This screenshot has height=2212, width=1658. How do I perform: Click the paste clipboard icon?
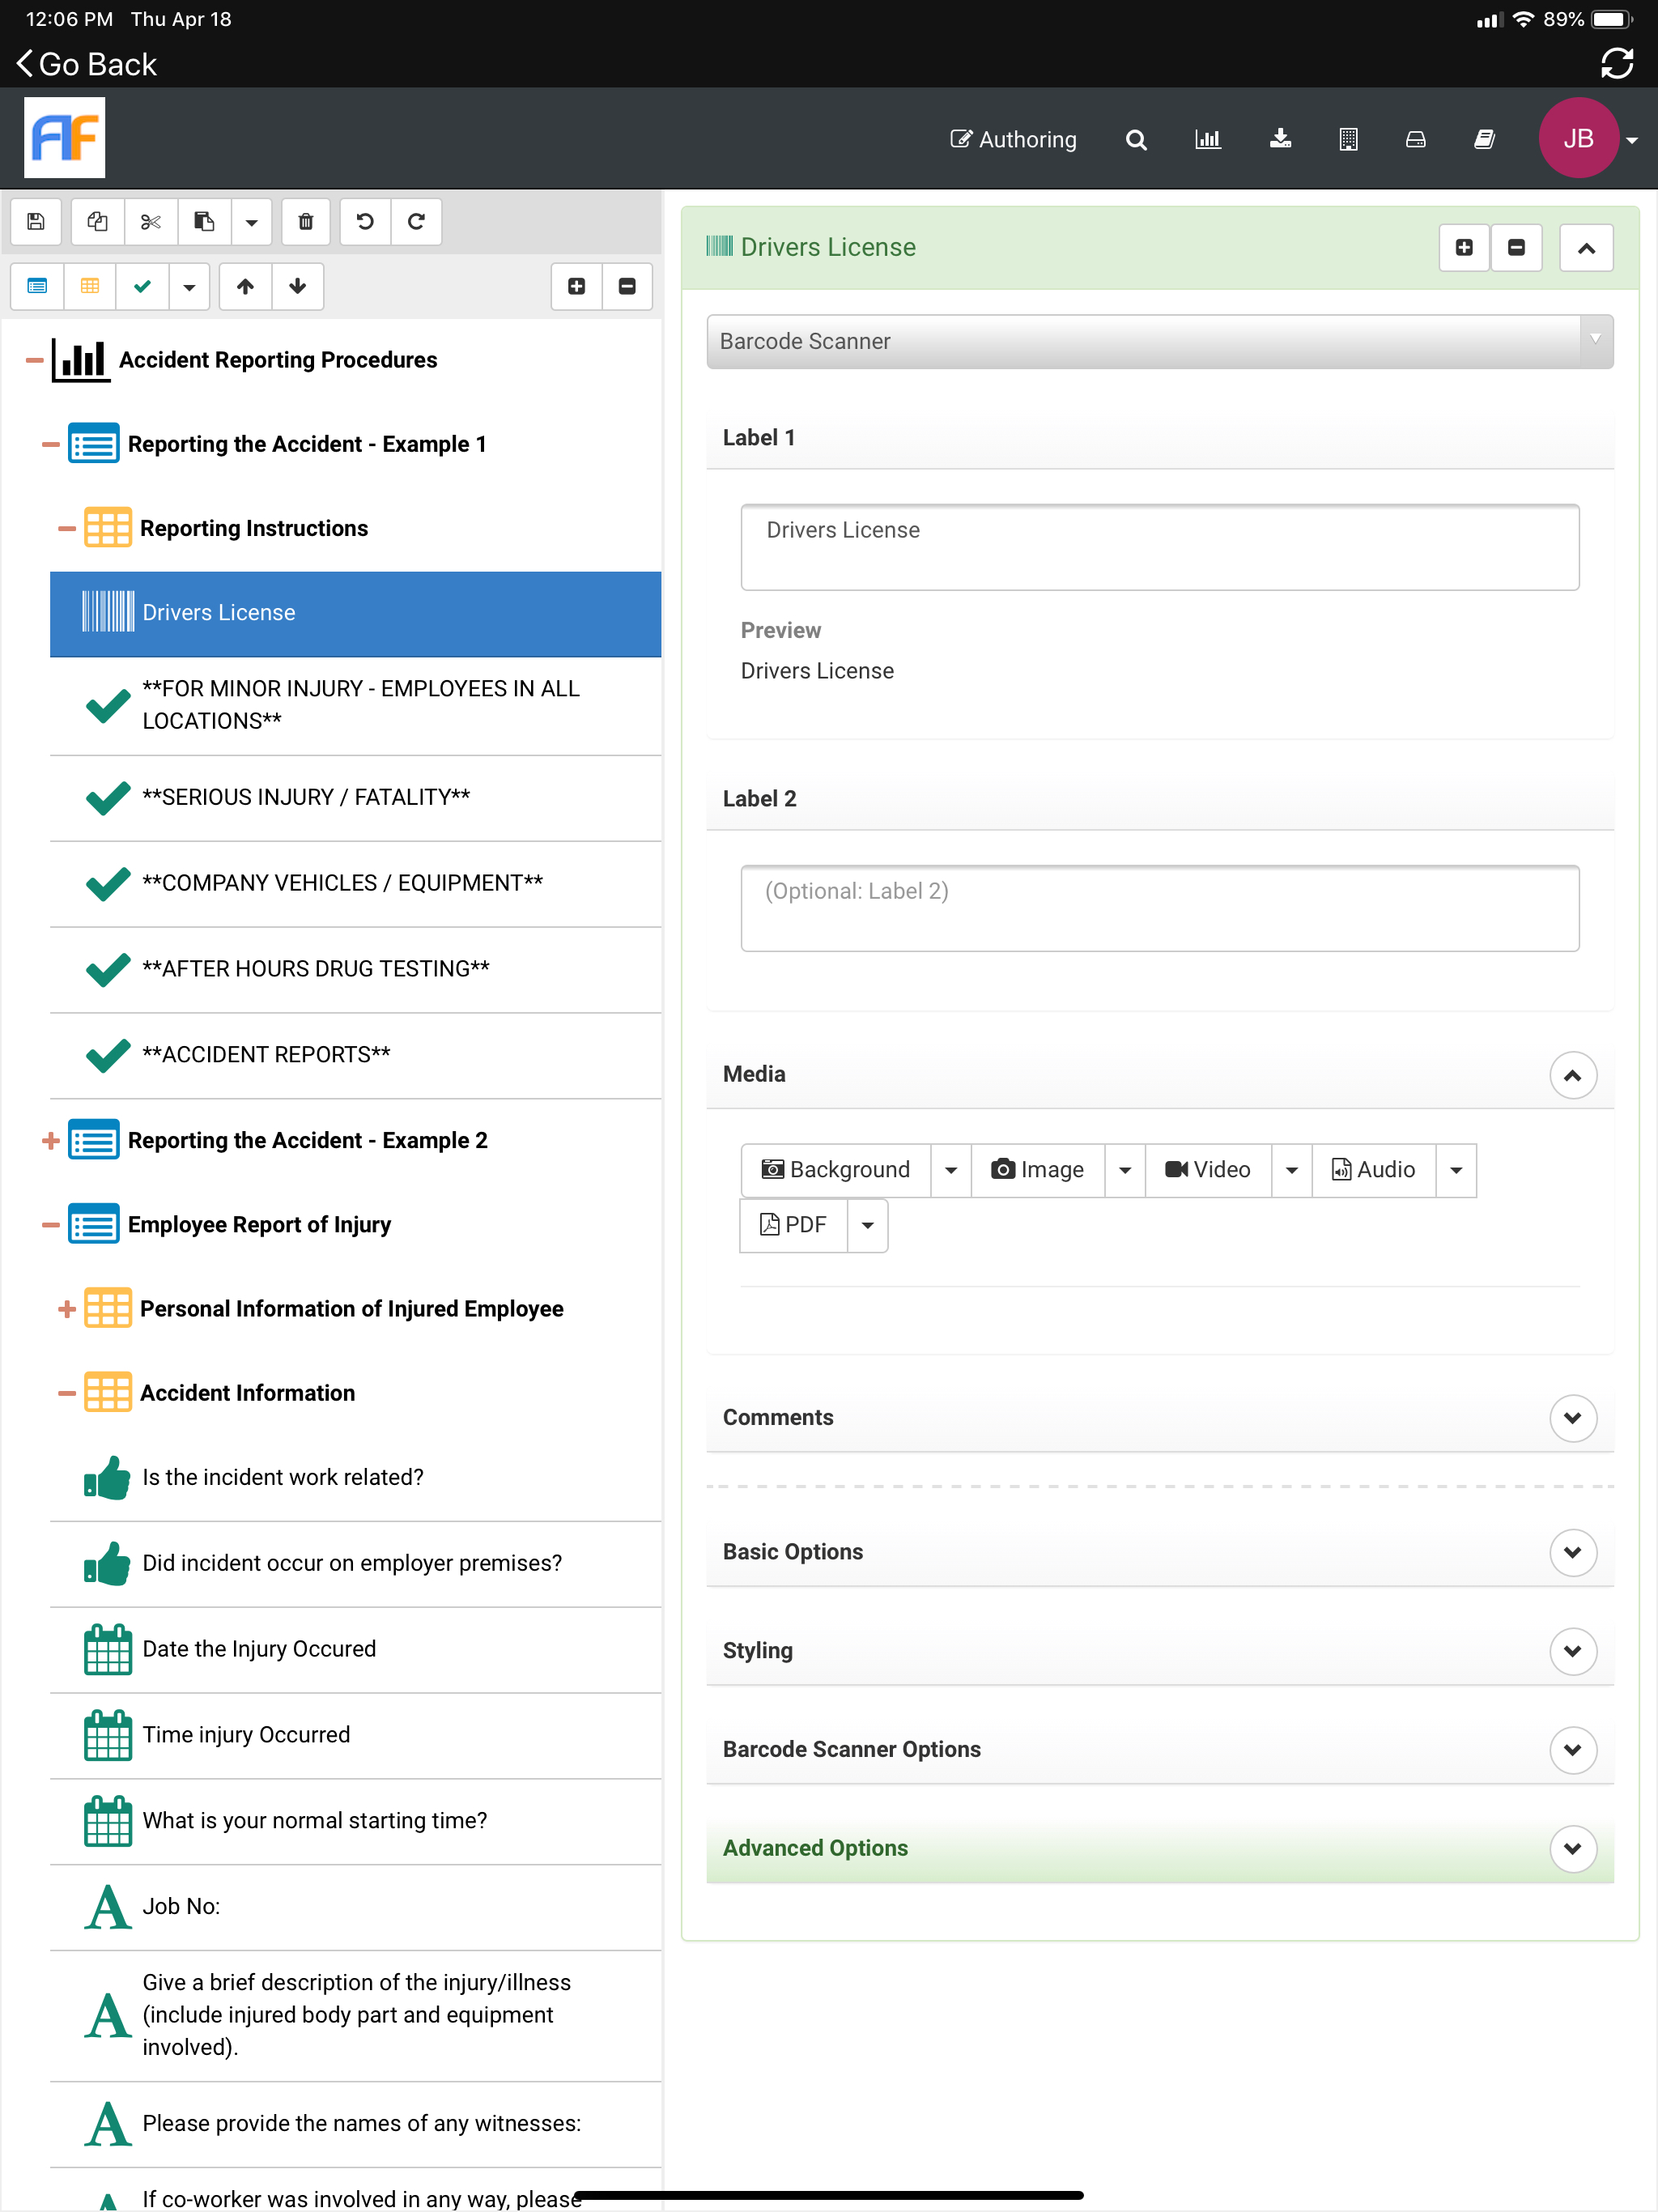[204, 222]
